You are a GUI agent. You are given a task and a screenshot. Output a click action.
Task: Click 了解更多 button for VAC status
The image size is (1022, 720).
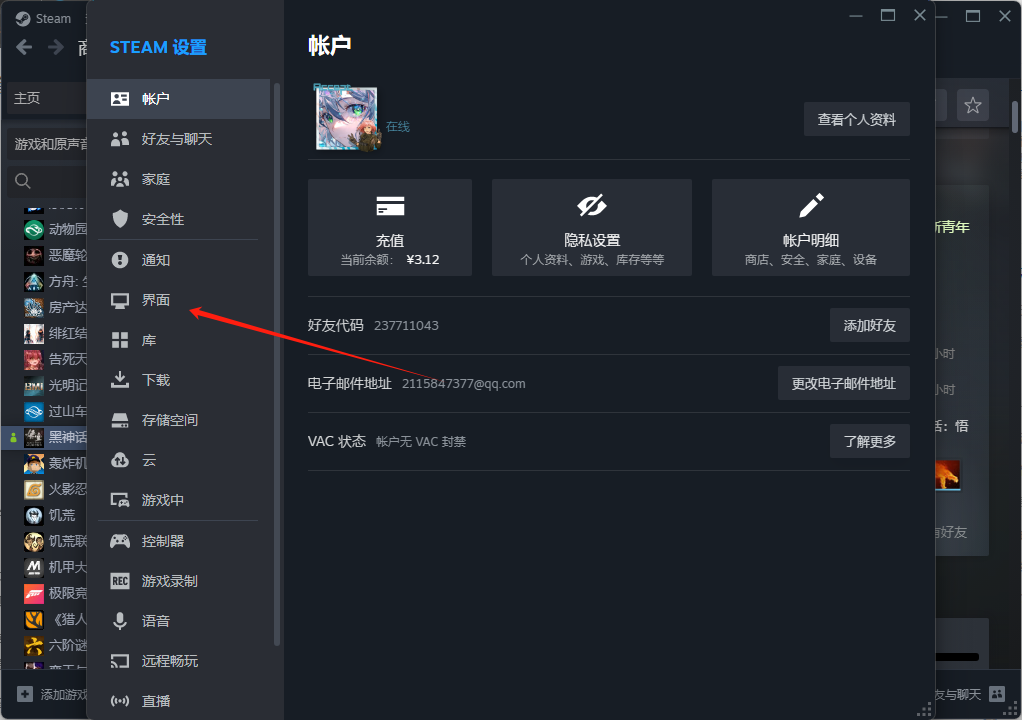point(869,441)
